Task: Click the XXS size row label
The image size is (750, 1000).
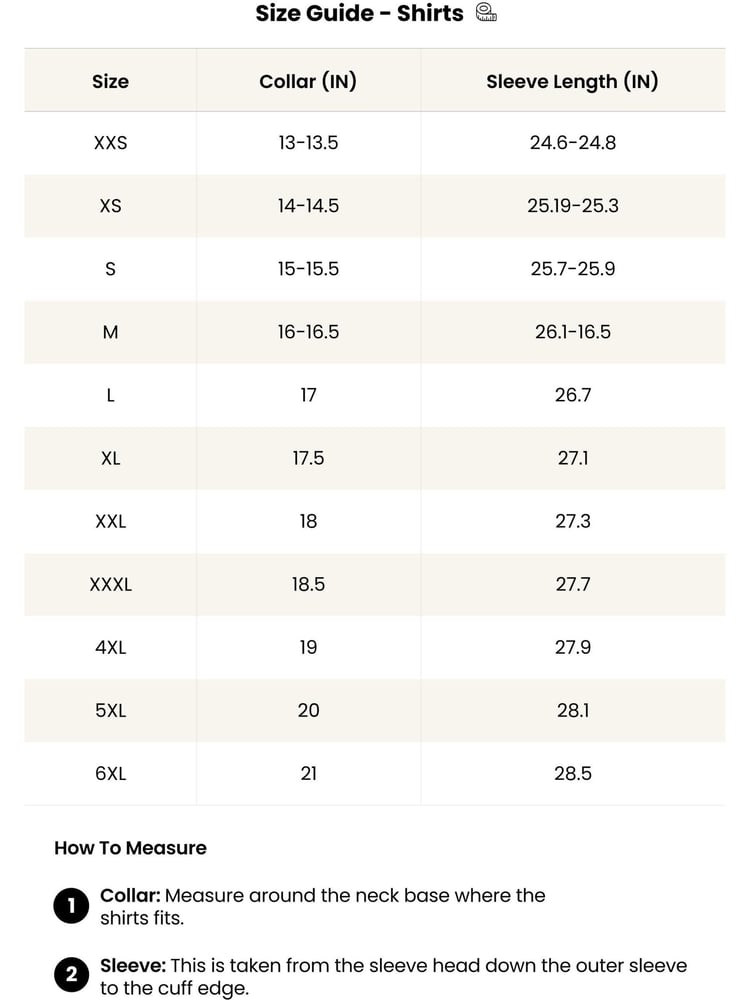Action: [x=110, y=143]
